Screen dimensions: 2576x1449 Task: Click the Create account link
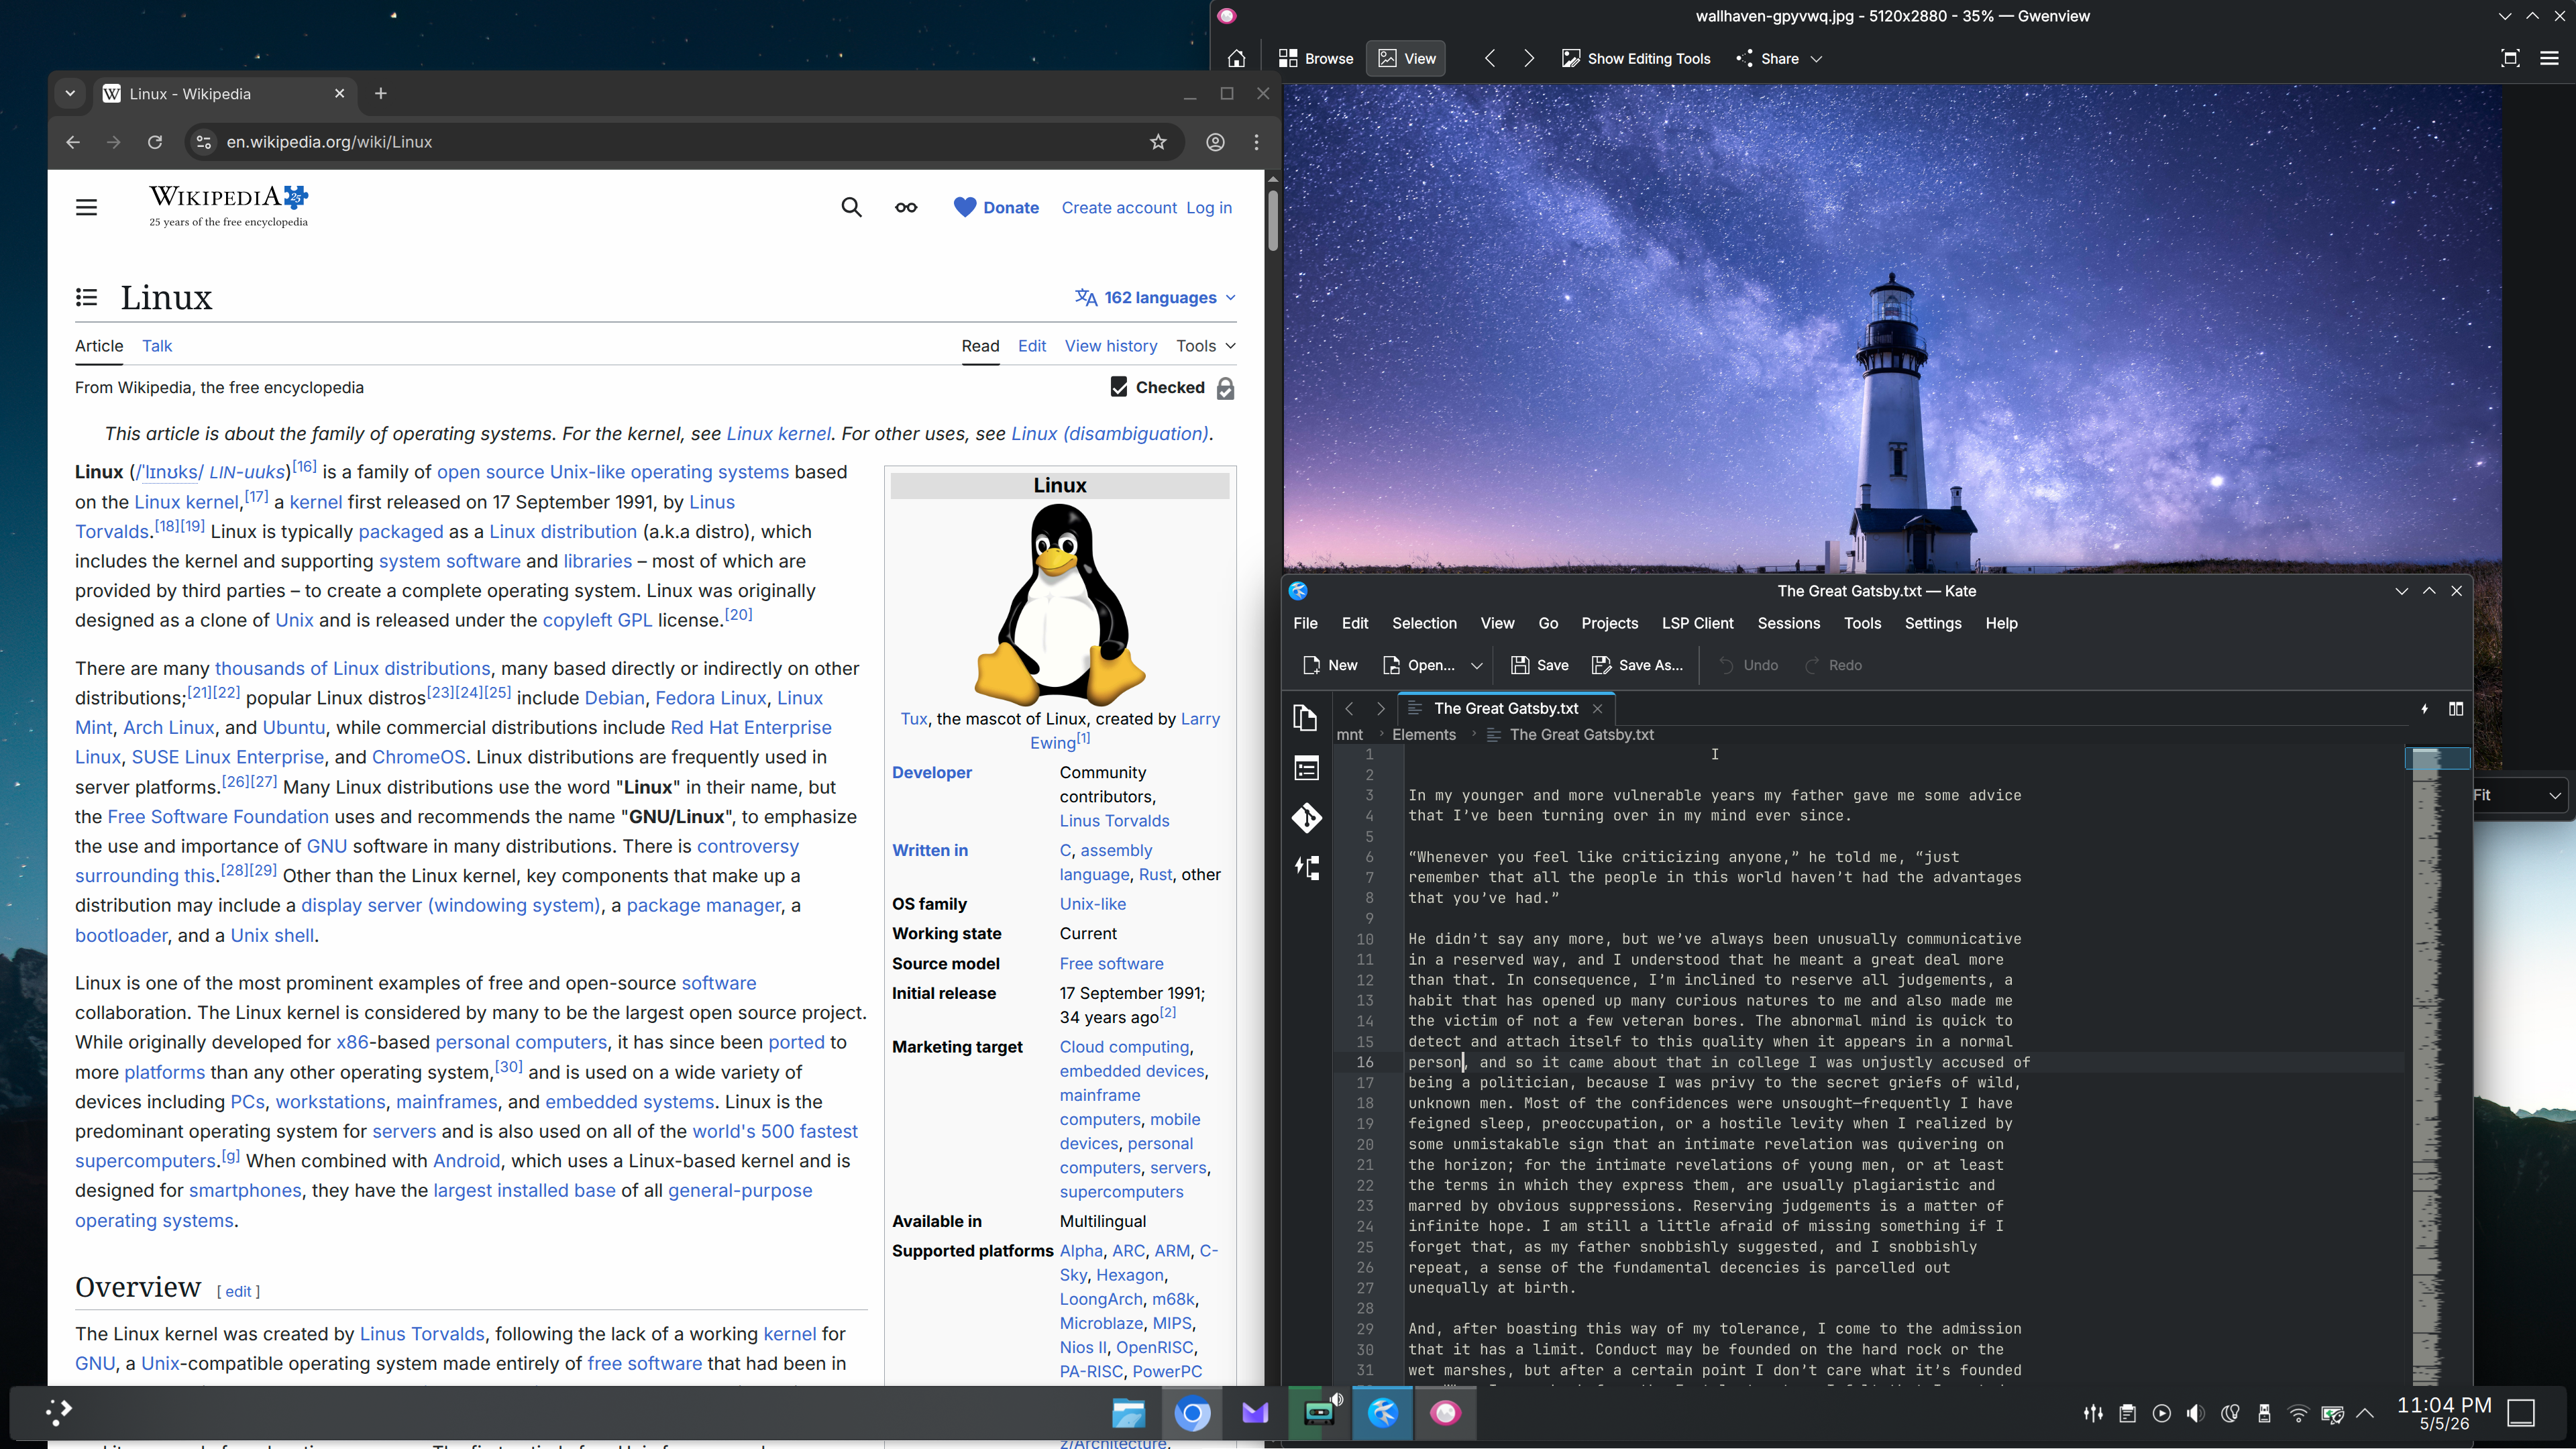(1119, 208)
